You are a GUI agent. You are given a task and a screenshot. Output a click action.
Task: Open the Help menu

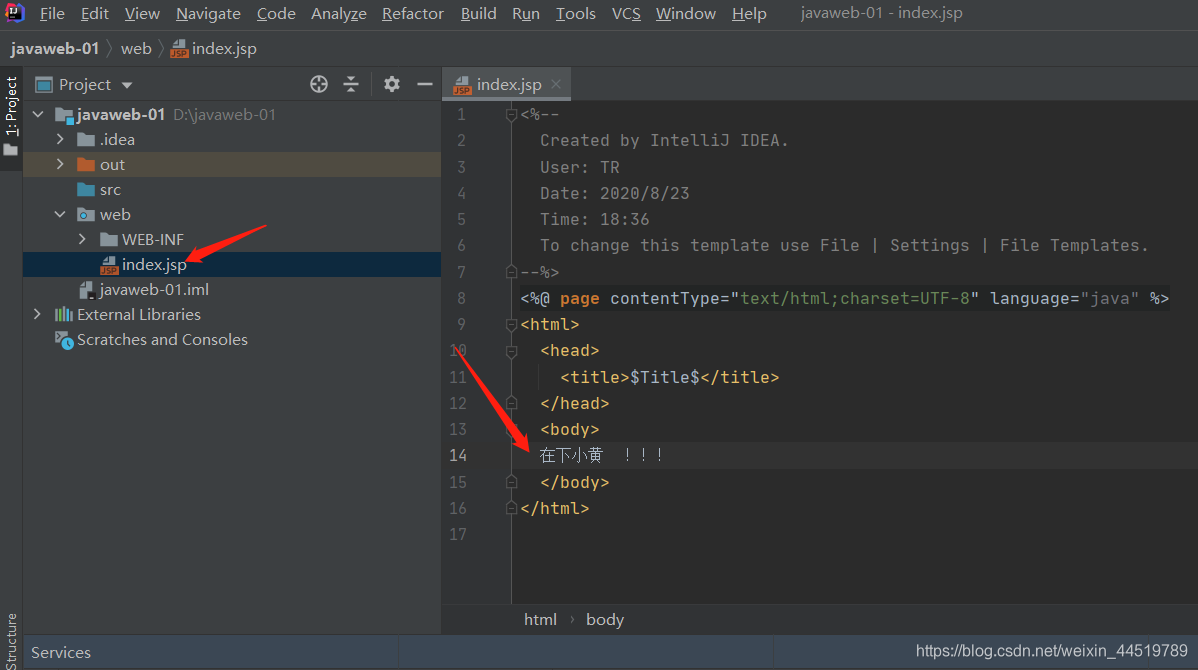click(x=749, y=14)
